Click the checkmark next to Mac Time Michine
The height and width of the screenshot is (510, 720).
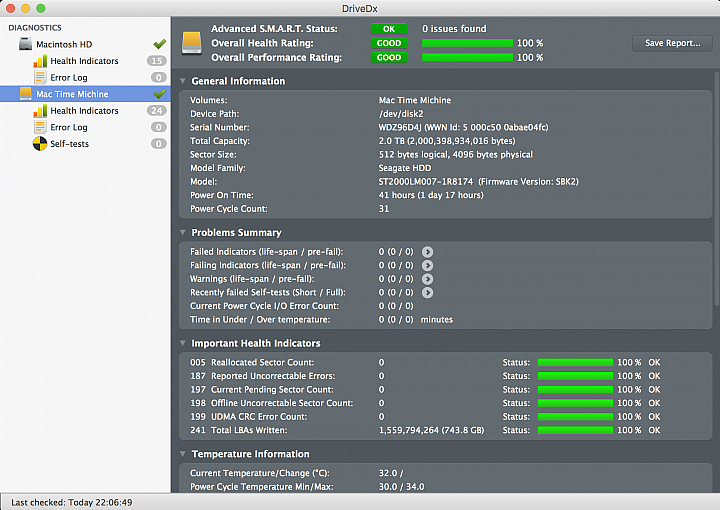(159, 93)
